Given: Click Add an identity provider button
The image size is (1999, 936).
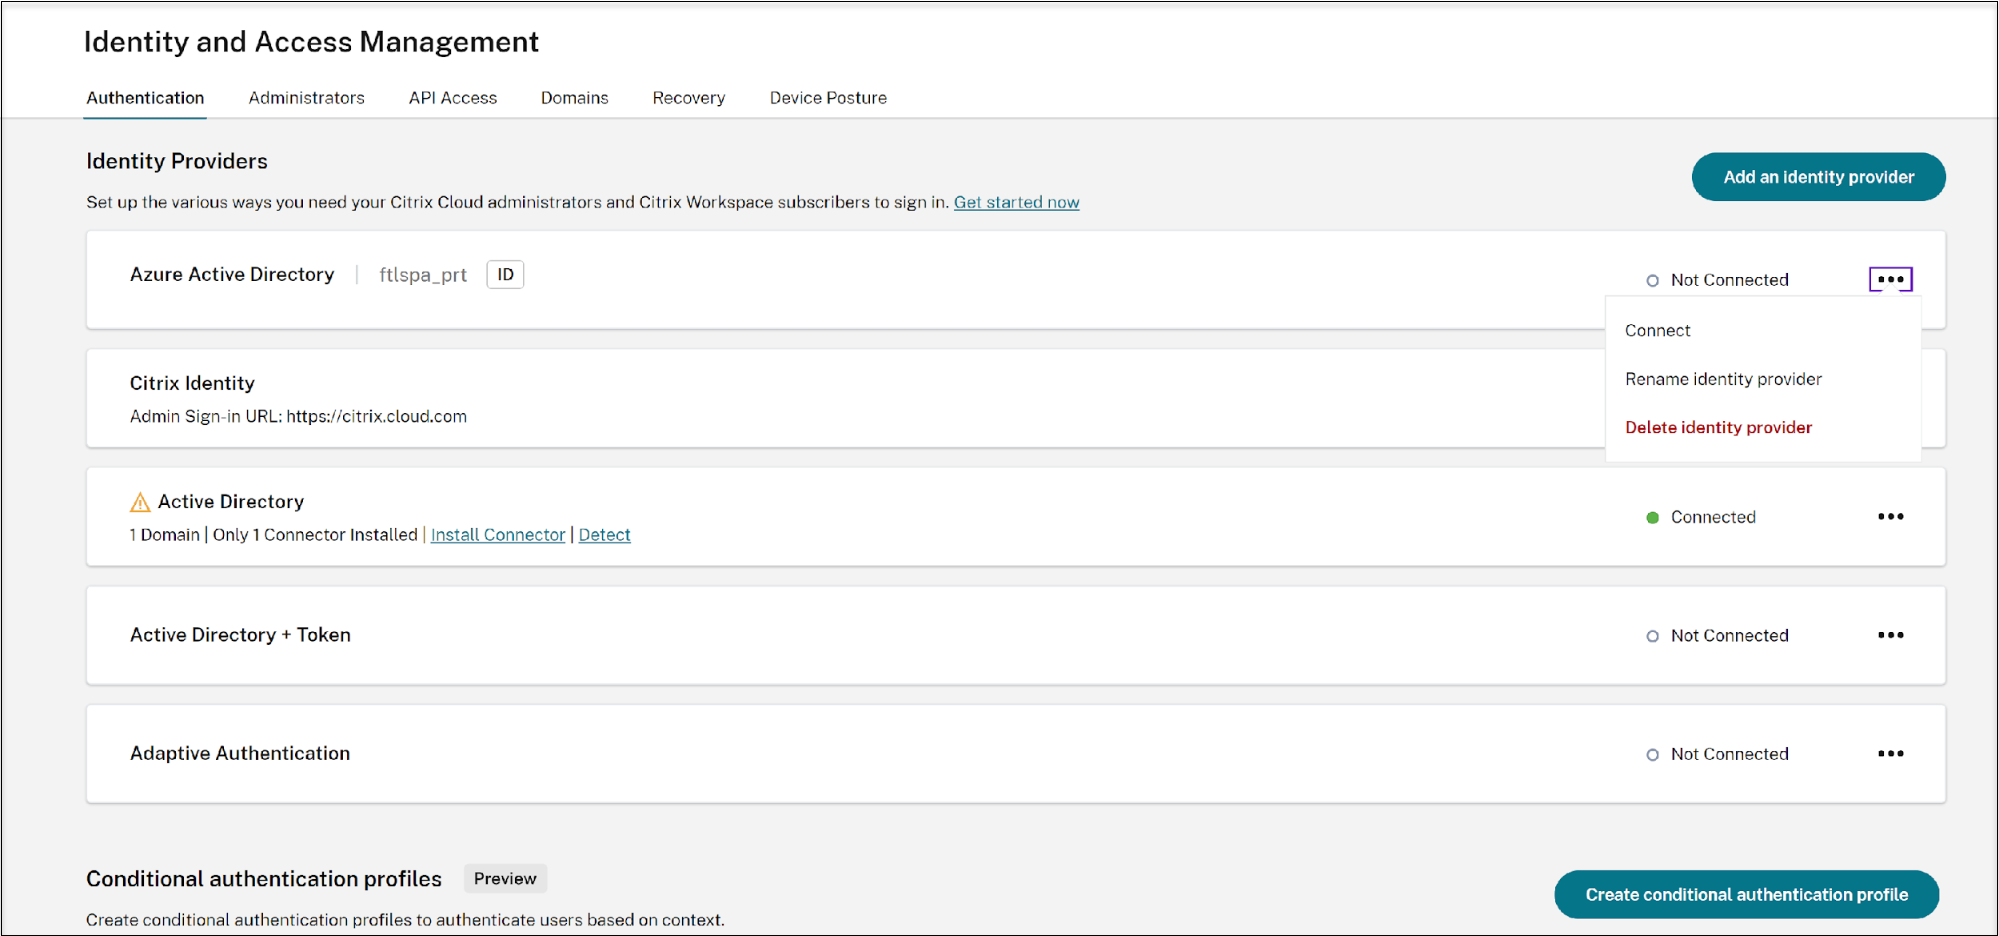Looking at the screenshot, I should click(x=1818, y=177).
